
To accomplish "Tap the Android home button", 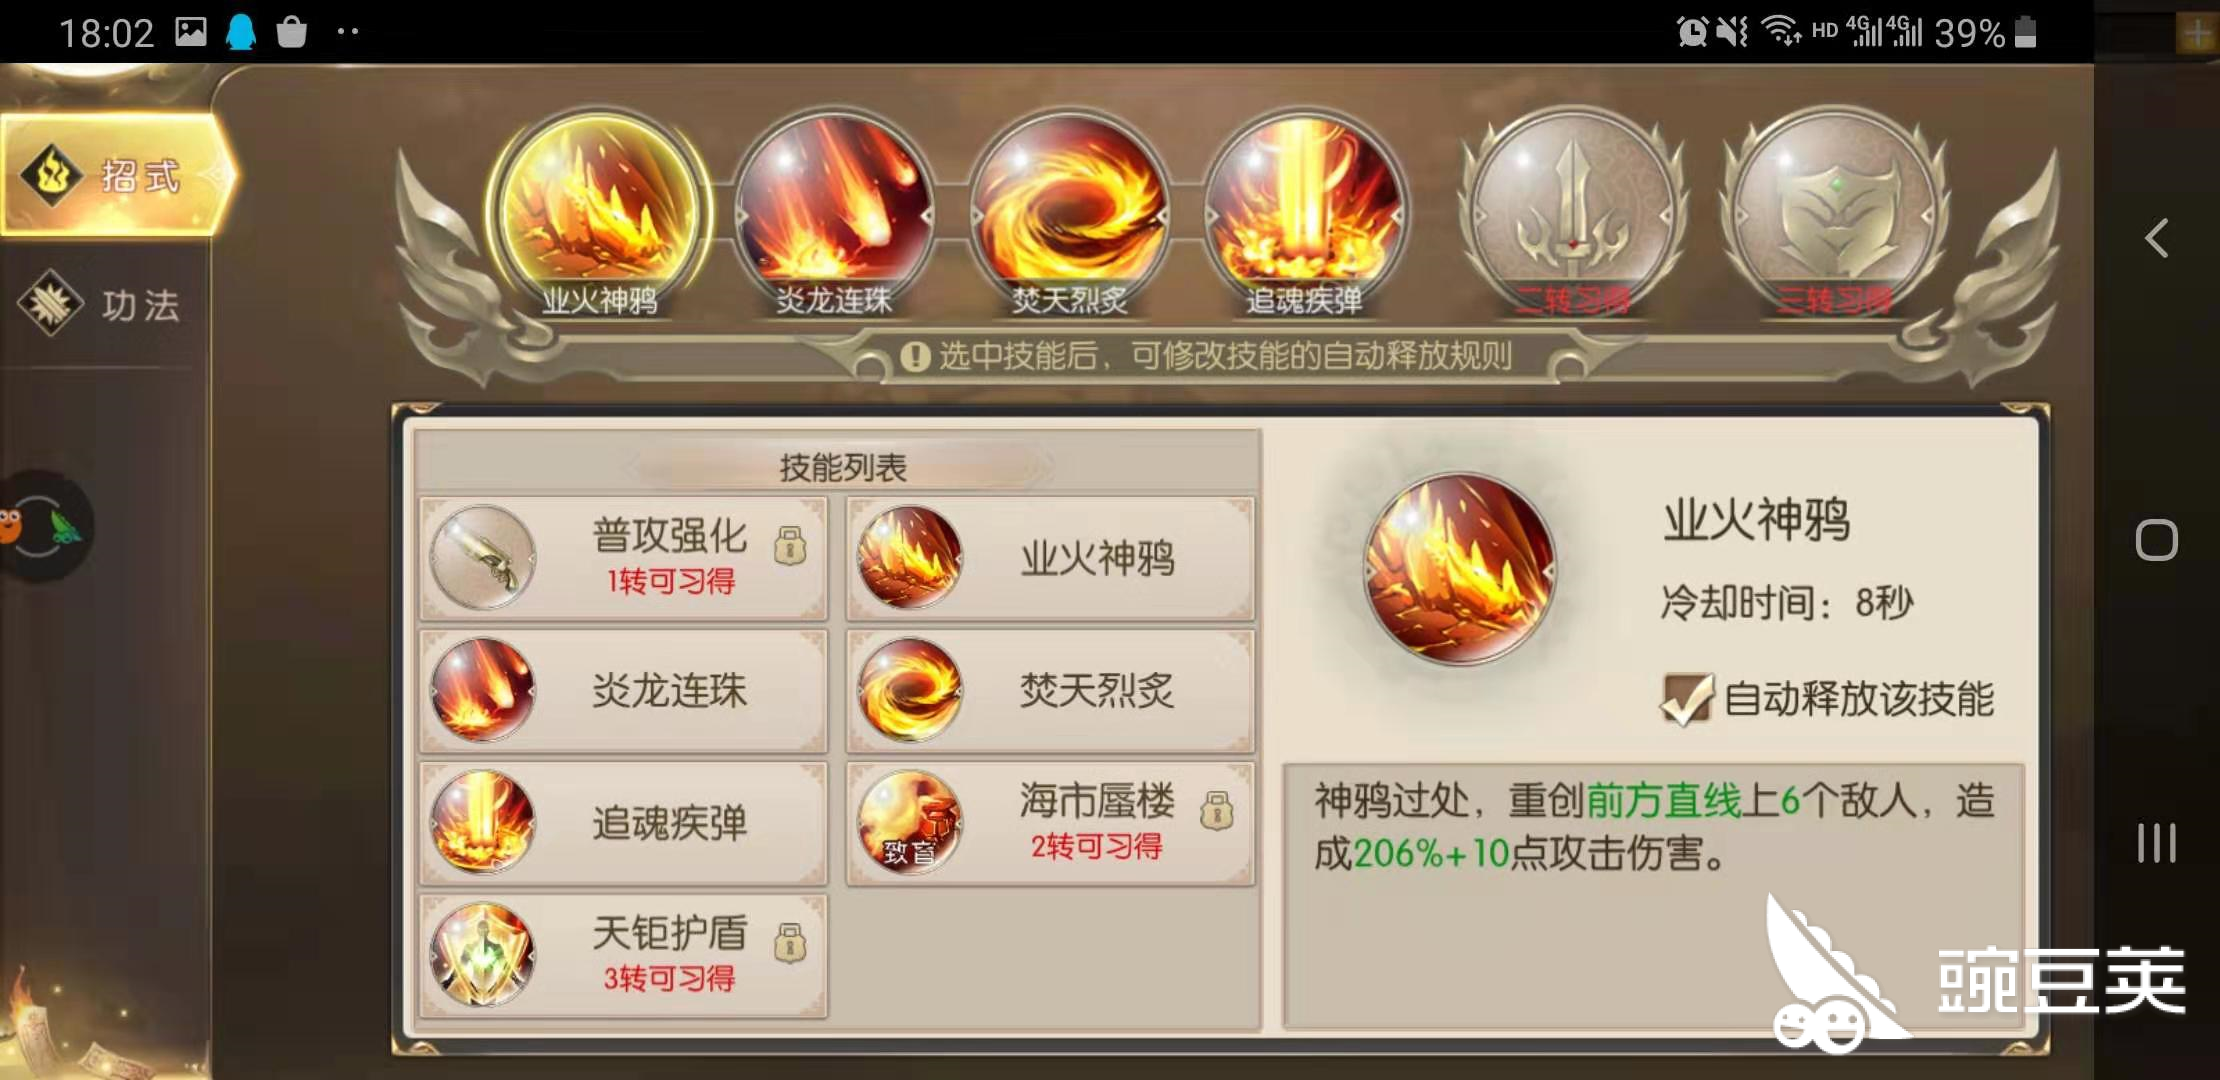I will coord(2157,540).
